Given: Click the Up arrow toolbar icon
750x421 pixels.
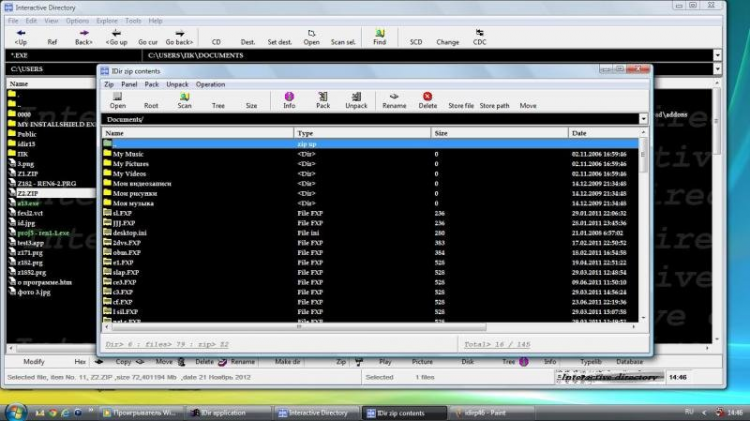Looking at the screenshot, I should (x=21, y=33).
